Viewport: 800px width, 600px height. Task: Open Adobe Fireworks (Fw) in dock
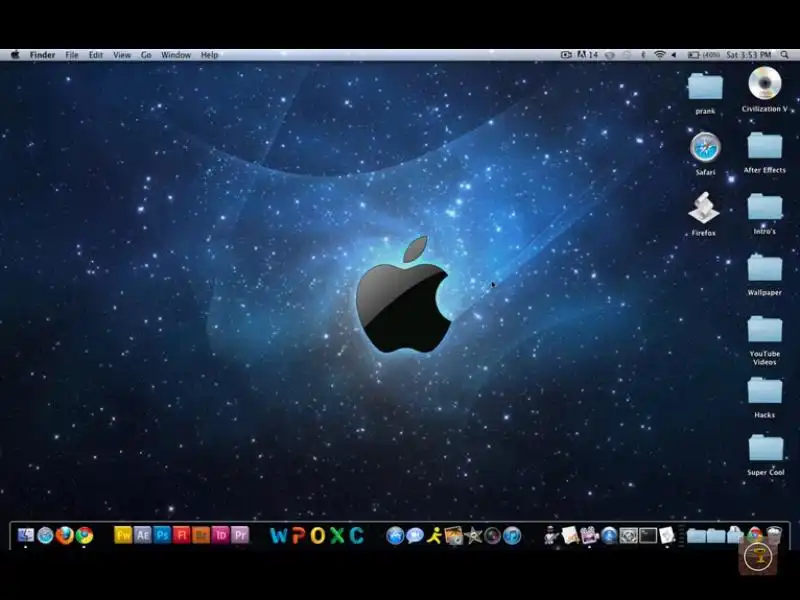[123, 535]
